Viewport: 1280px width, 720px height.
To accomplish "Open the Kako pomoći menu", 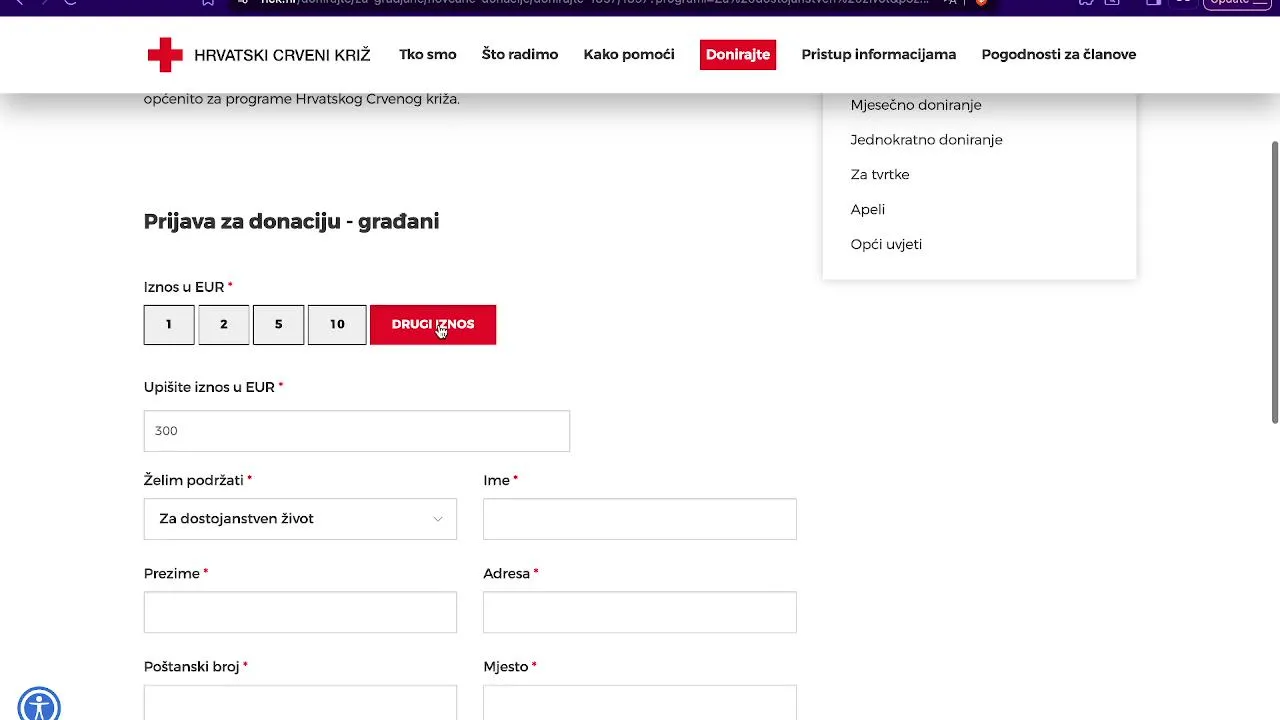I will [x=629, y=54].
